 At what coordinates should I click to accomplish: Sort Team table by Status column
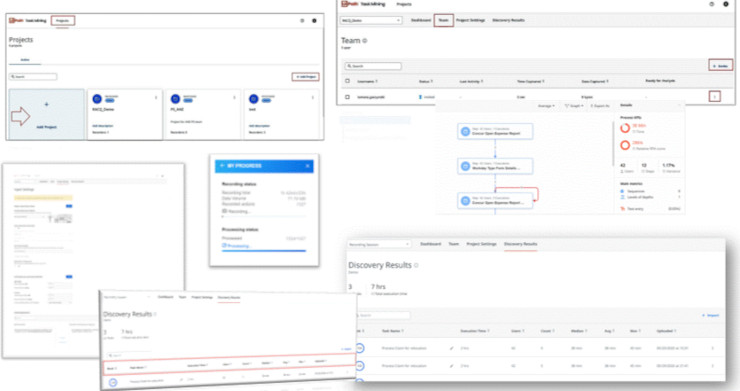tap(426, 82)
